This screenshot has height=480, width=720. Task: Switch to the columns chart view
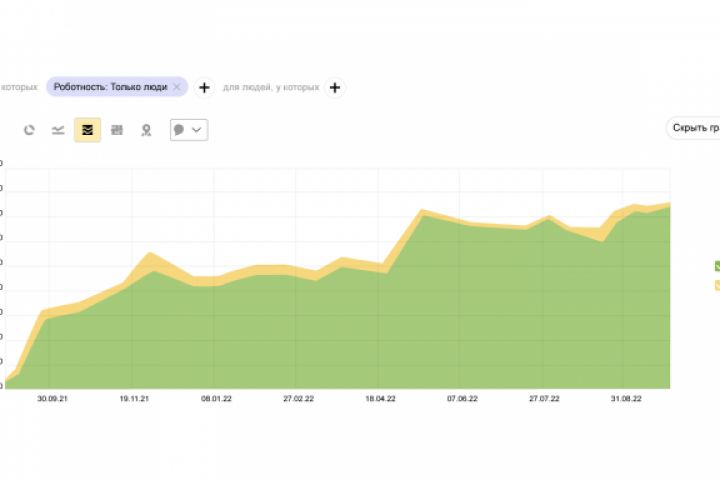117,130
